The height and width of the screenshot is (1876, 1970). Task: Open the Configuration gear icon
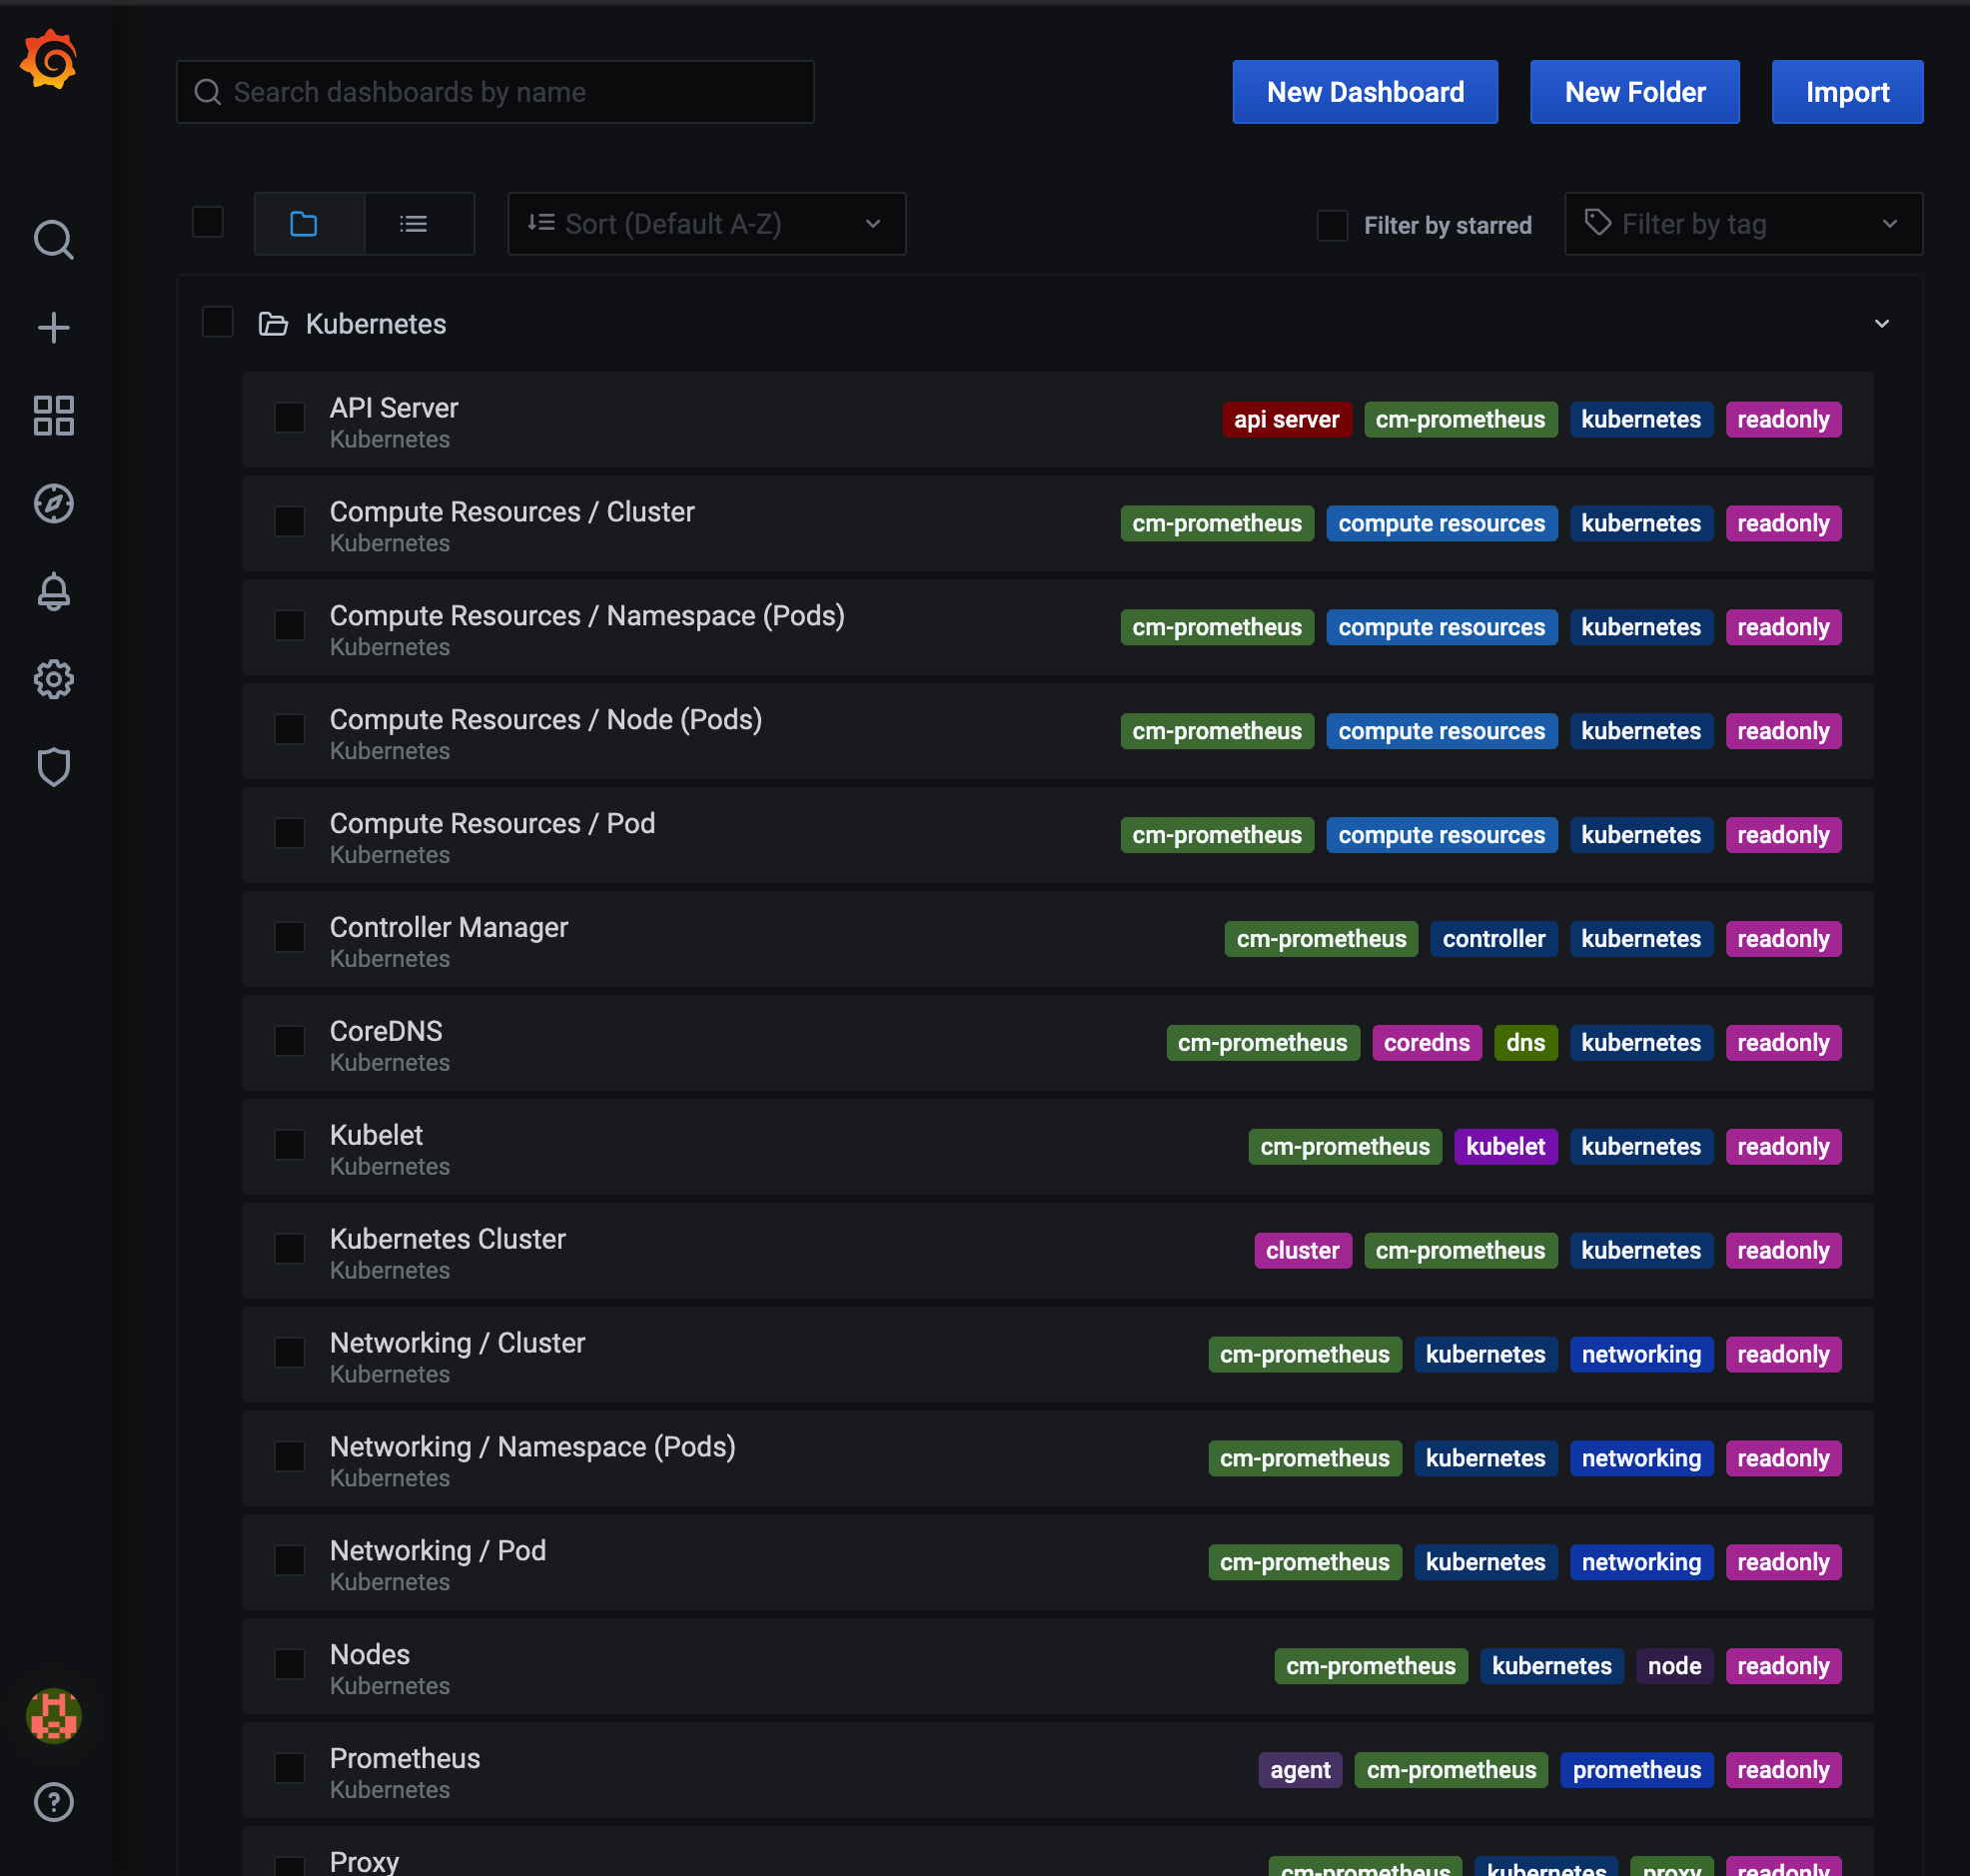click(x=54, y=679)
